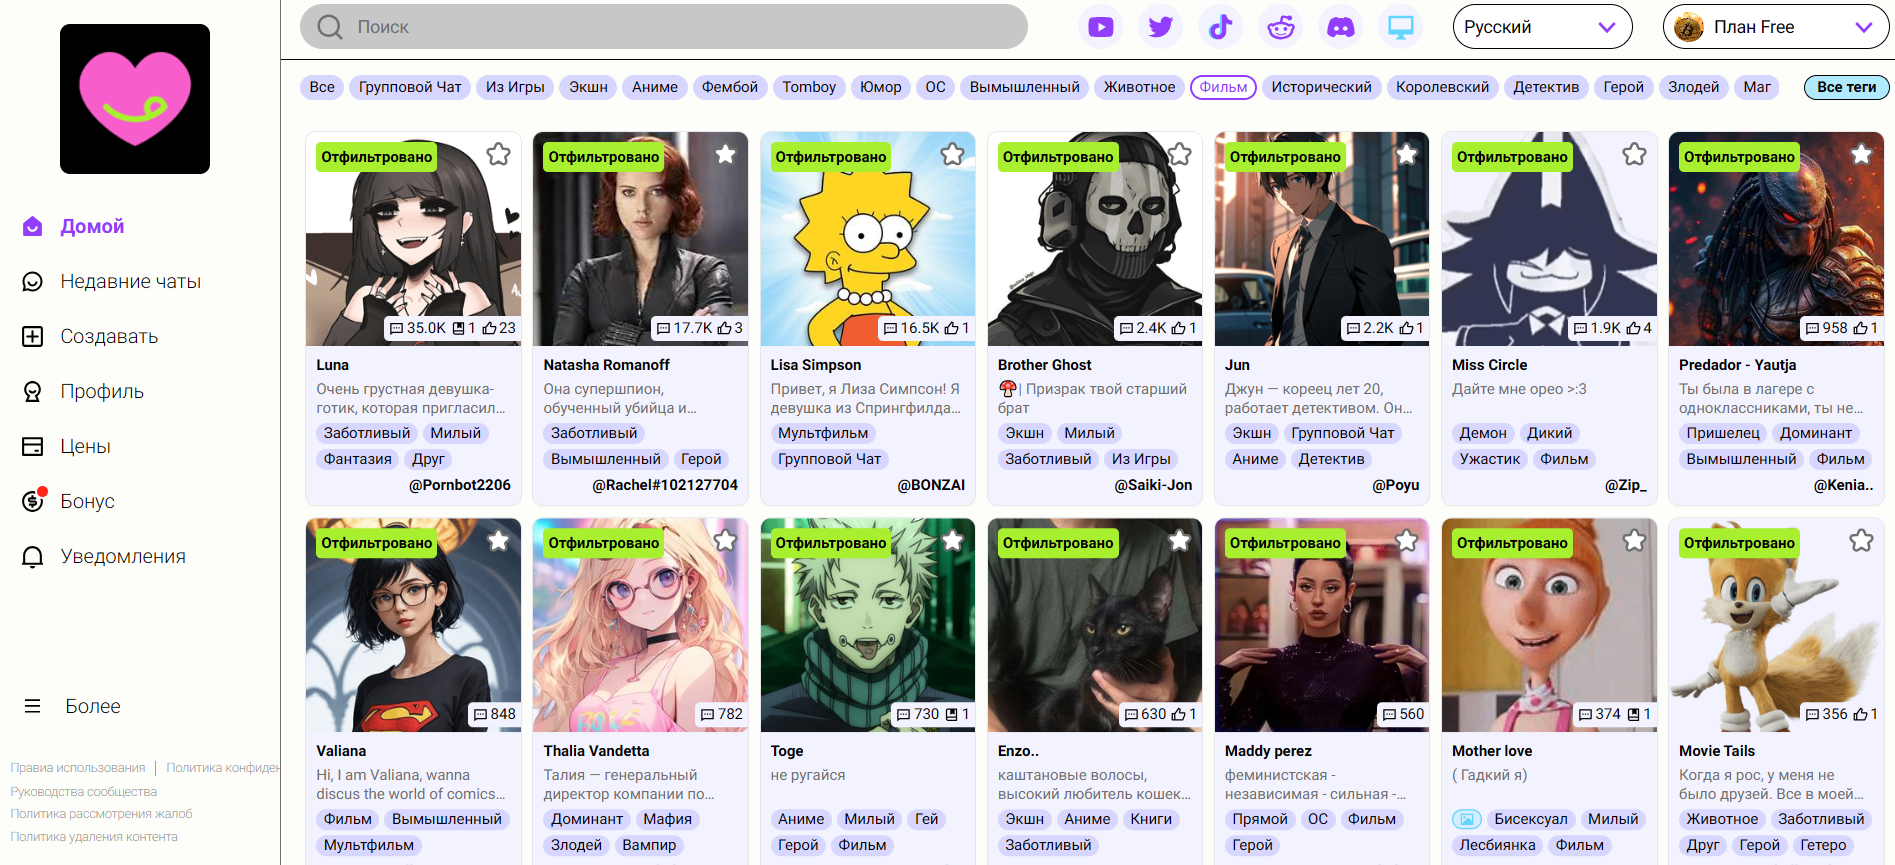
Task: Click the search input field
Action: (x=664, y=27)
